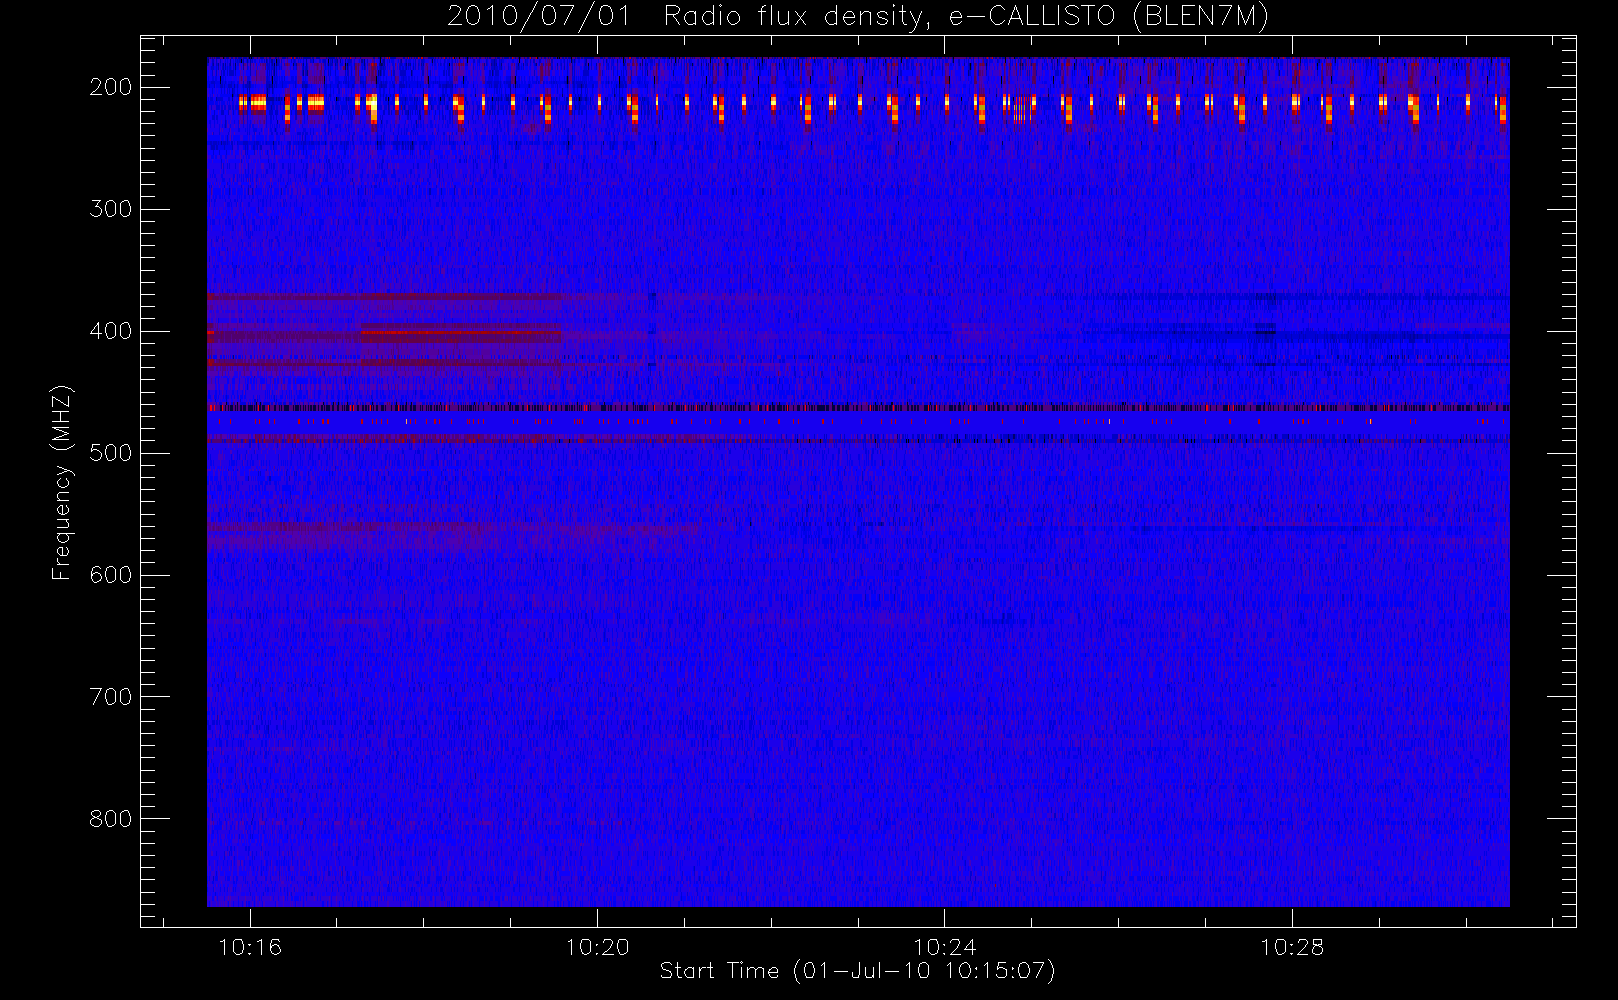Select the '400' frequency axis label

tap(111, 331)
